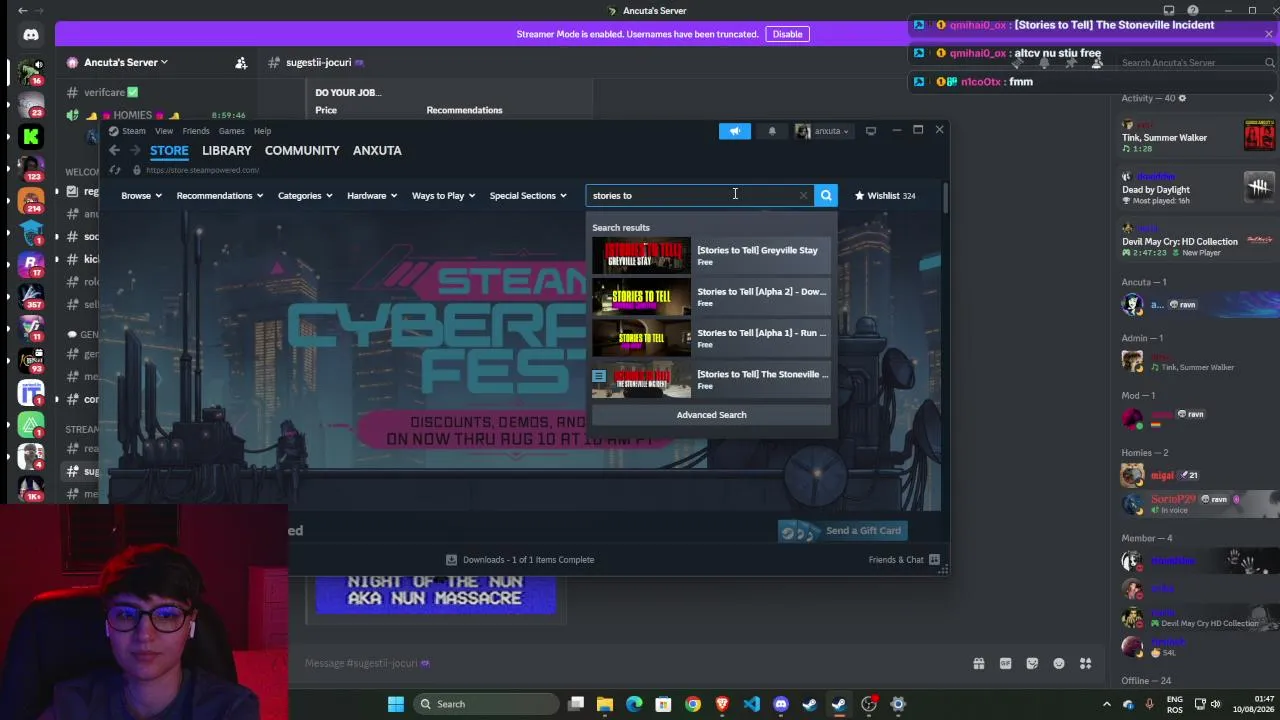1280x720 pixels.
Task: Open the Help menu in Steam
Action: (262, 131)
